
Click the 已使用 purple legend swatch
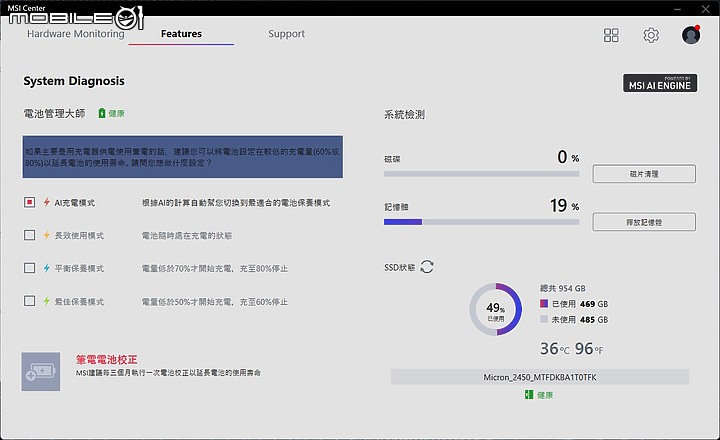point(544,304)
